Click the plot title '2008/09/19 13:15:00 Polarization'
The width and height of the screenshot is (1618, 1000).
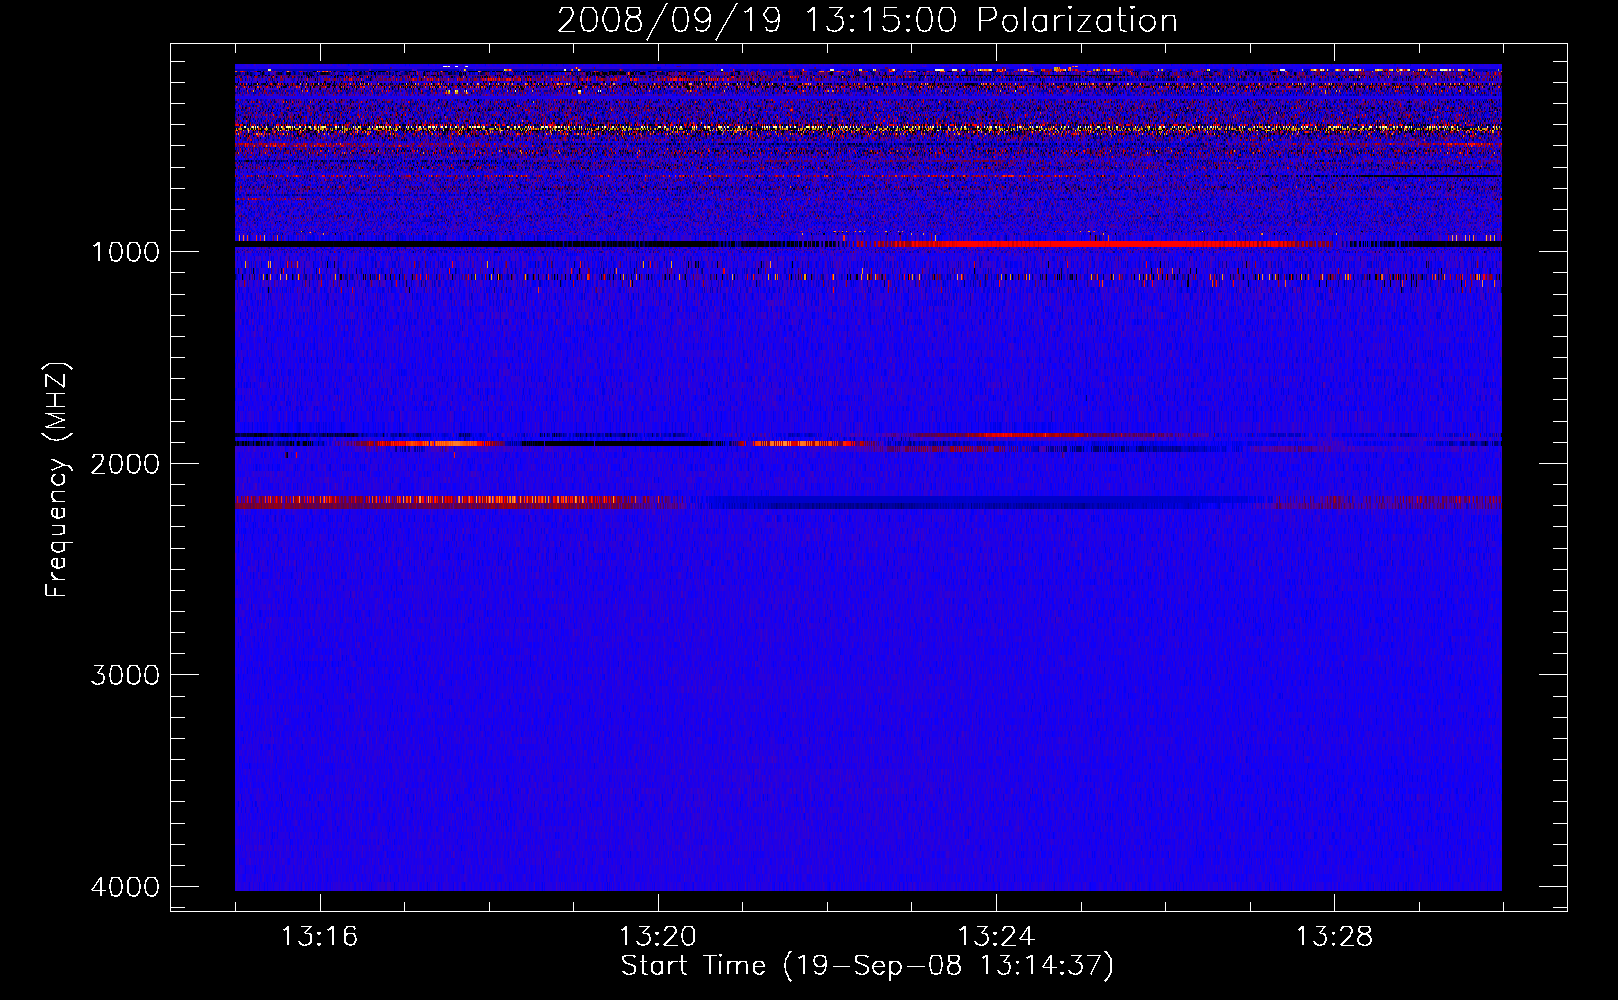pyautogui.click(x=867, y=20)
